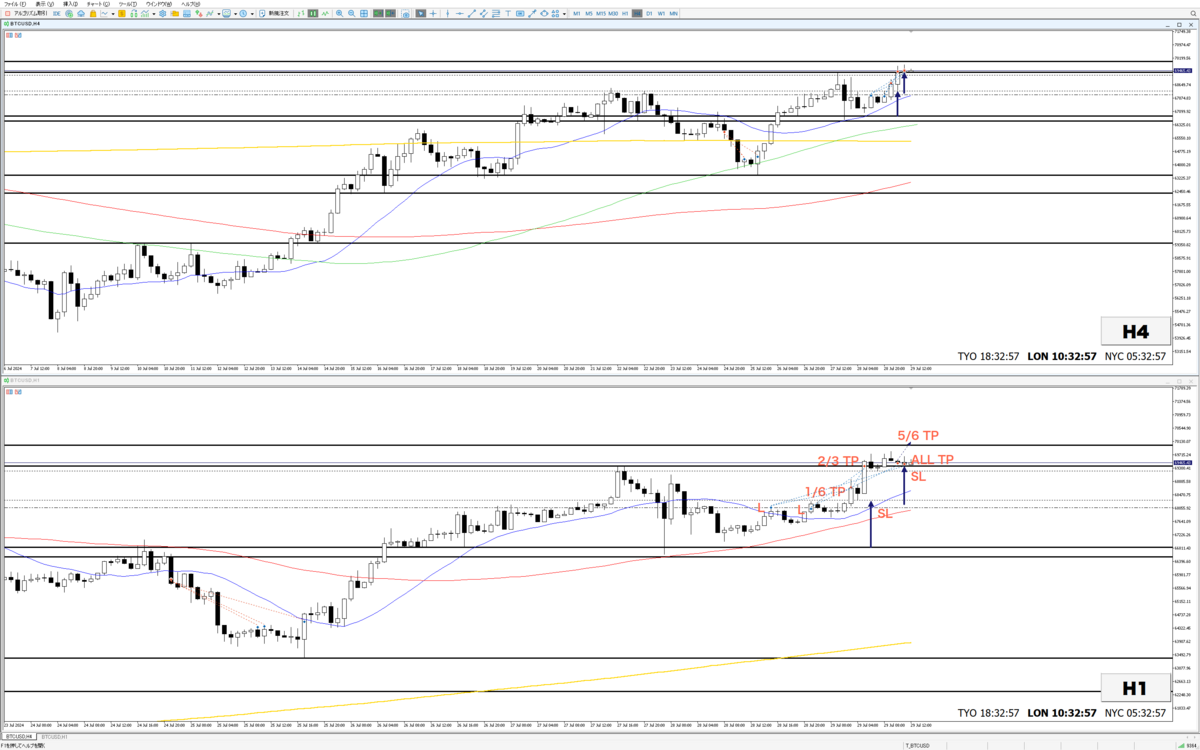Expand the objects dropdown arrow
Screen dimensions: 1200x750
click(564, 13)
